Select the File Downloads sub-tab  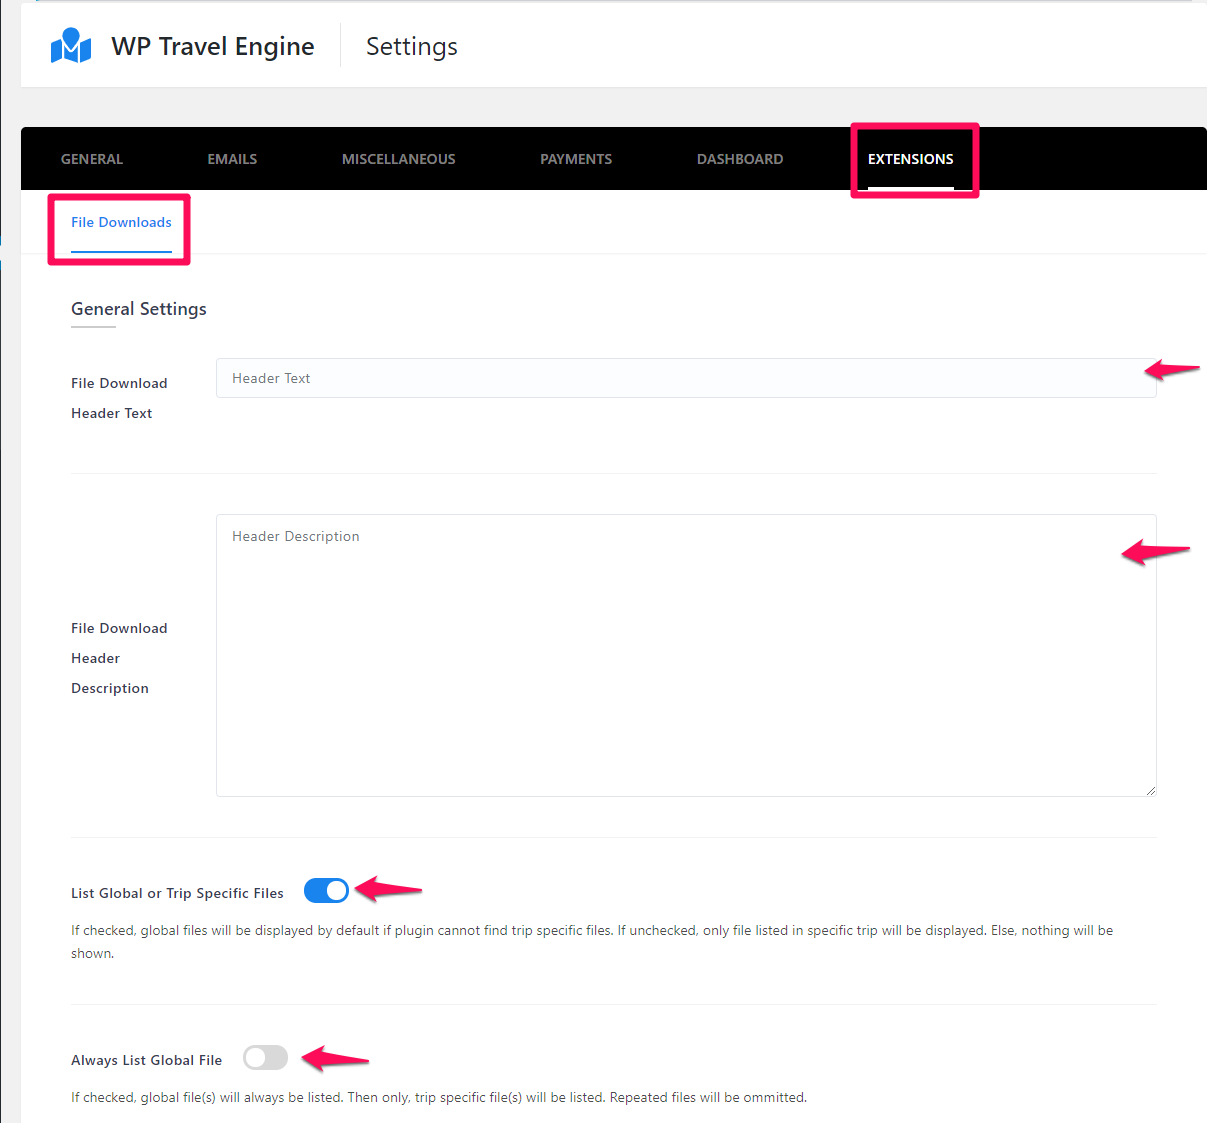point(121,222)
